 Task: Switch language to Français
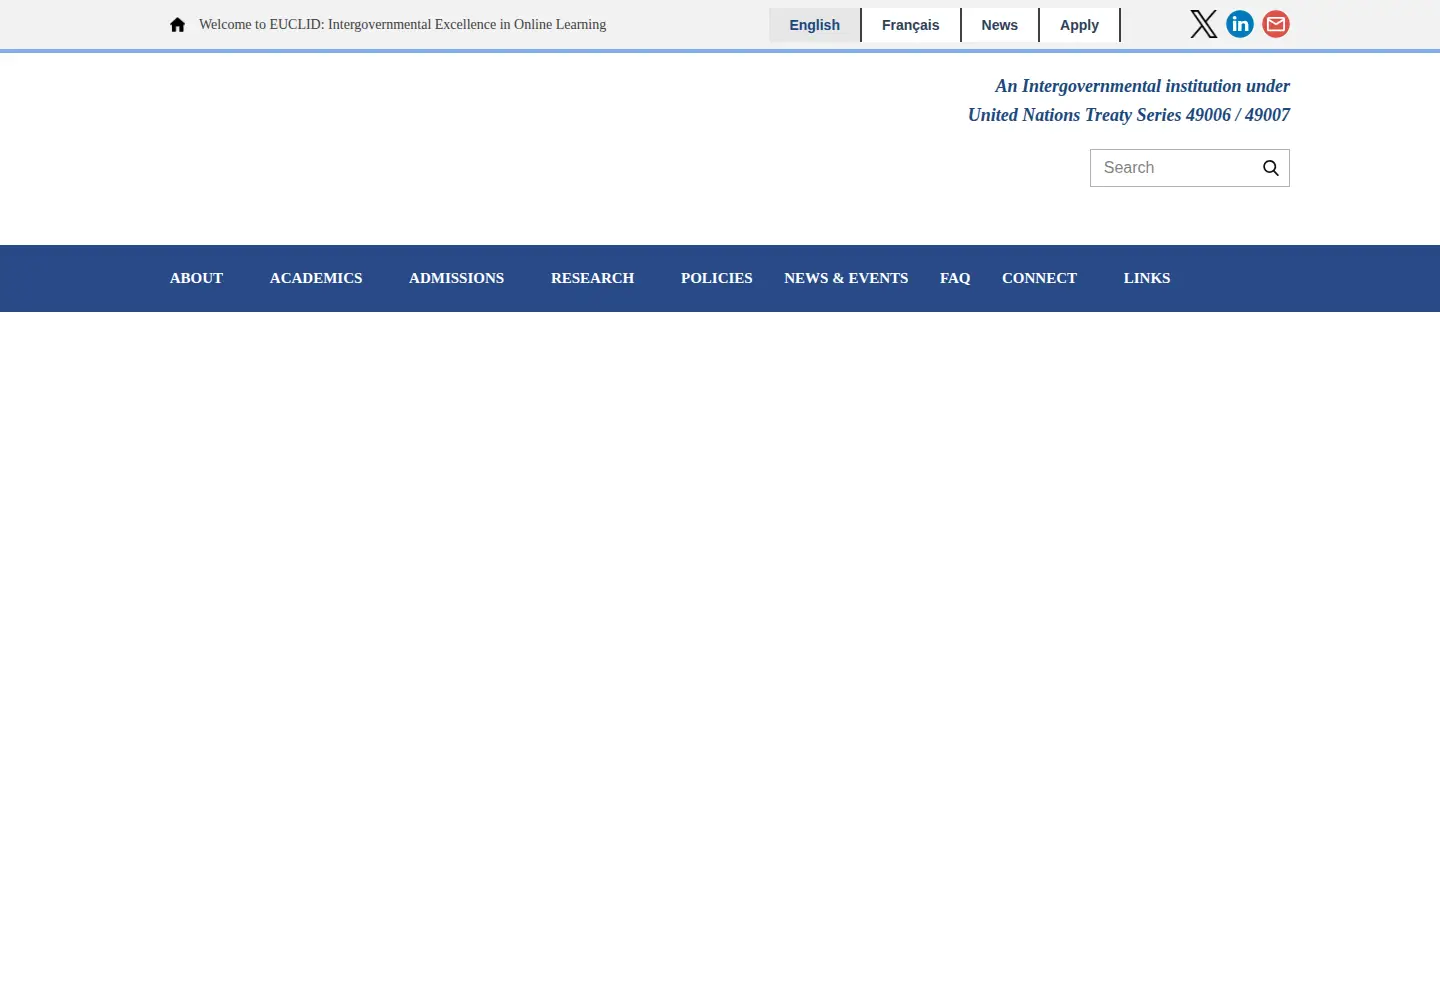911,25
